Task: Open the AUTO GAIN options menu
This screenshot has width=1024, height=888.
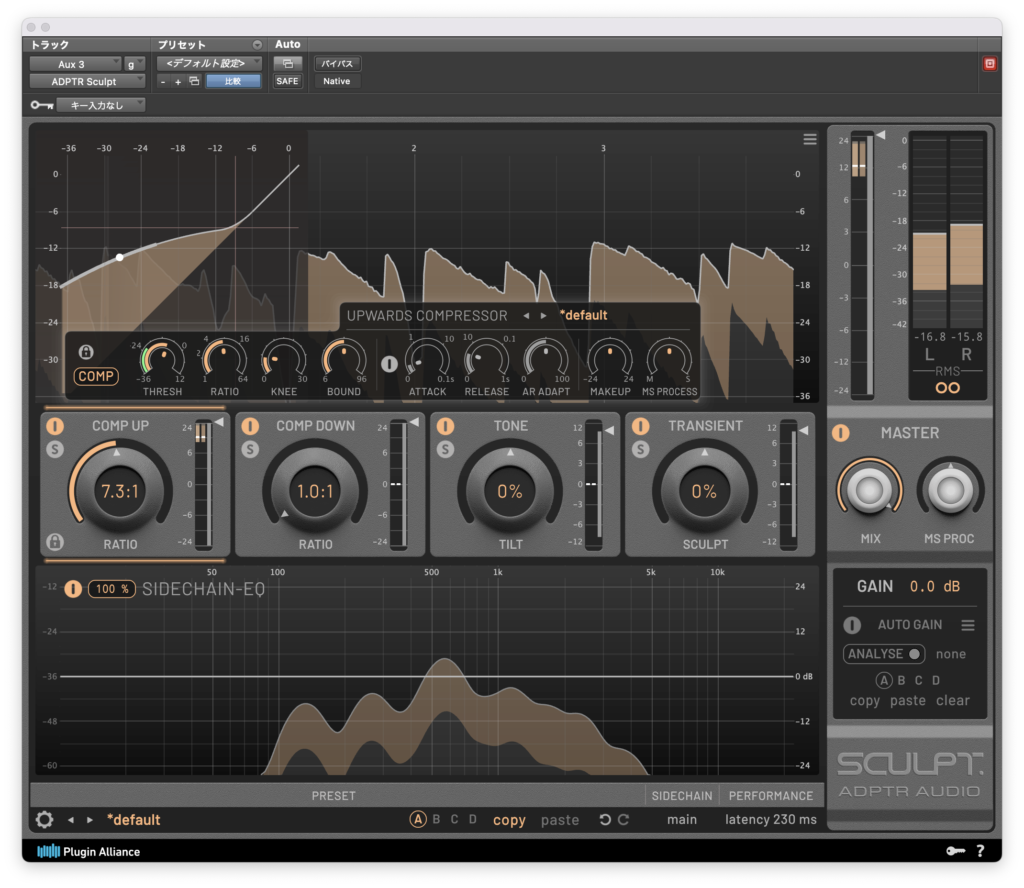Action: (968, 626)
